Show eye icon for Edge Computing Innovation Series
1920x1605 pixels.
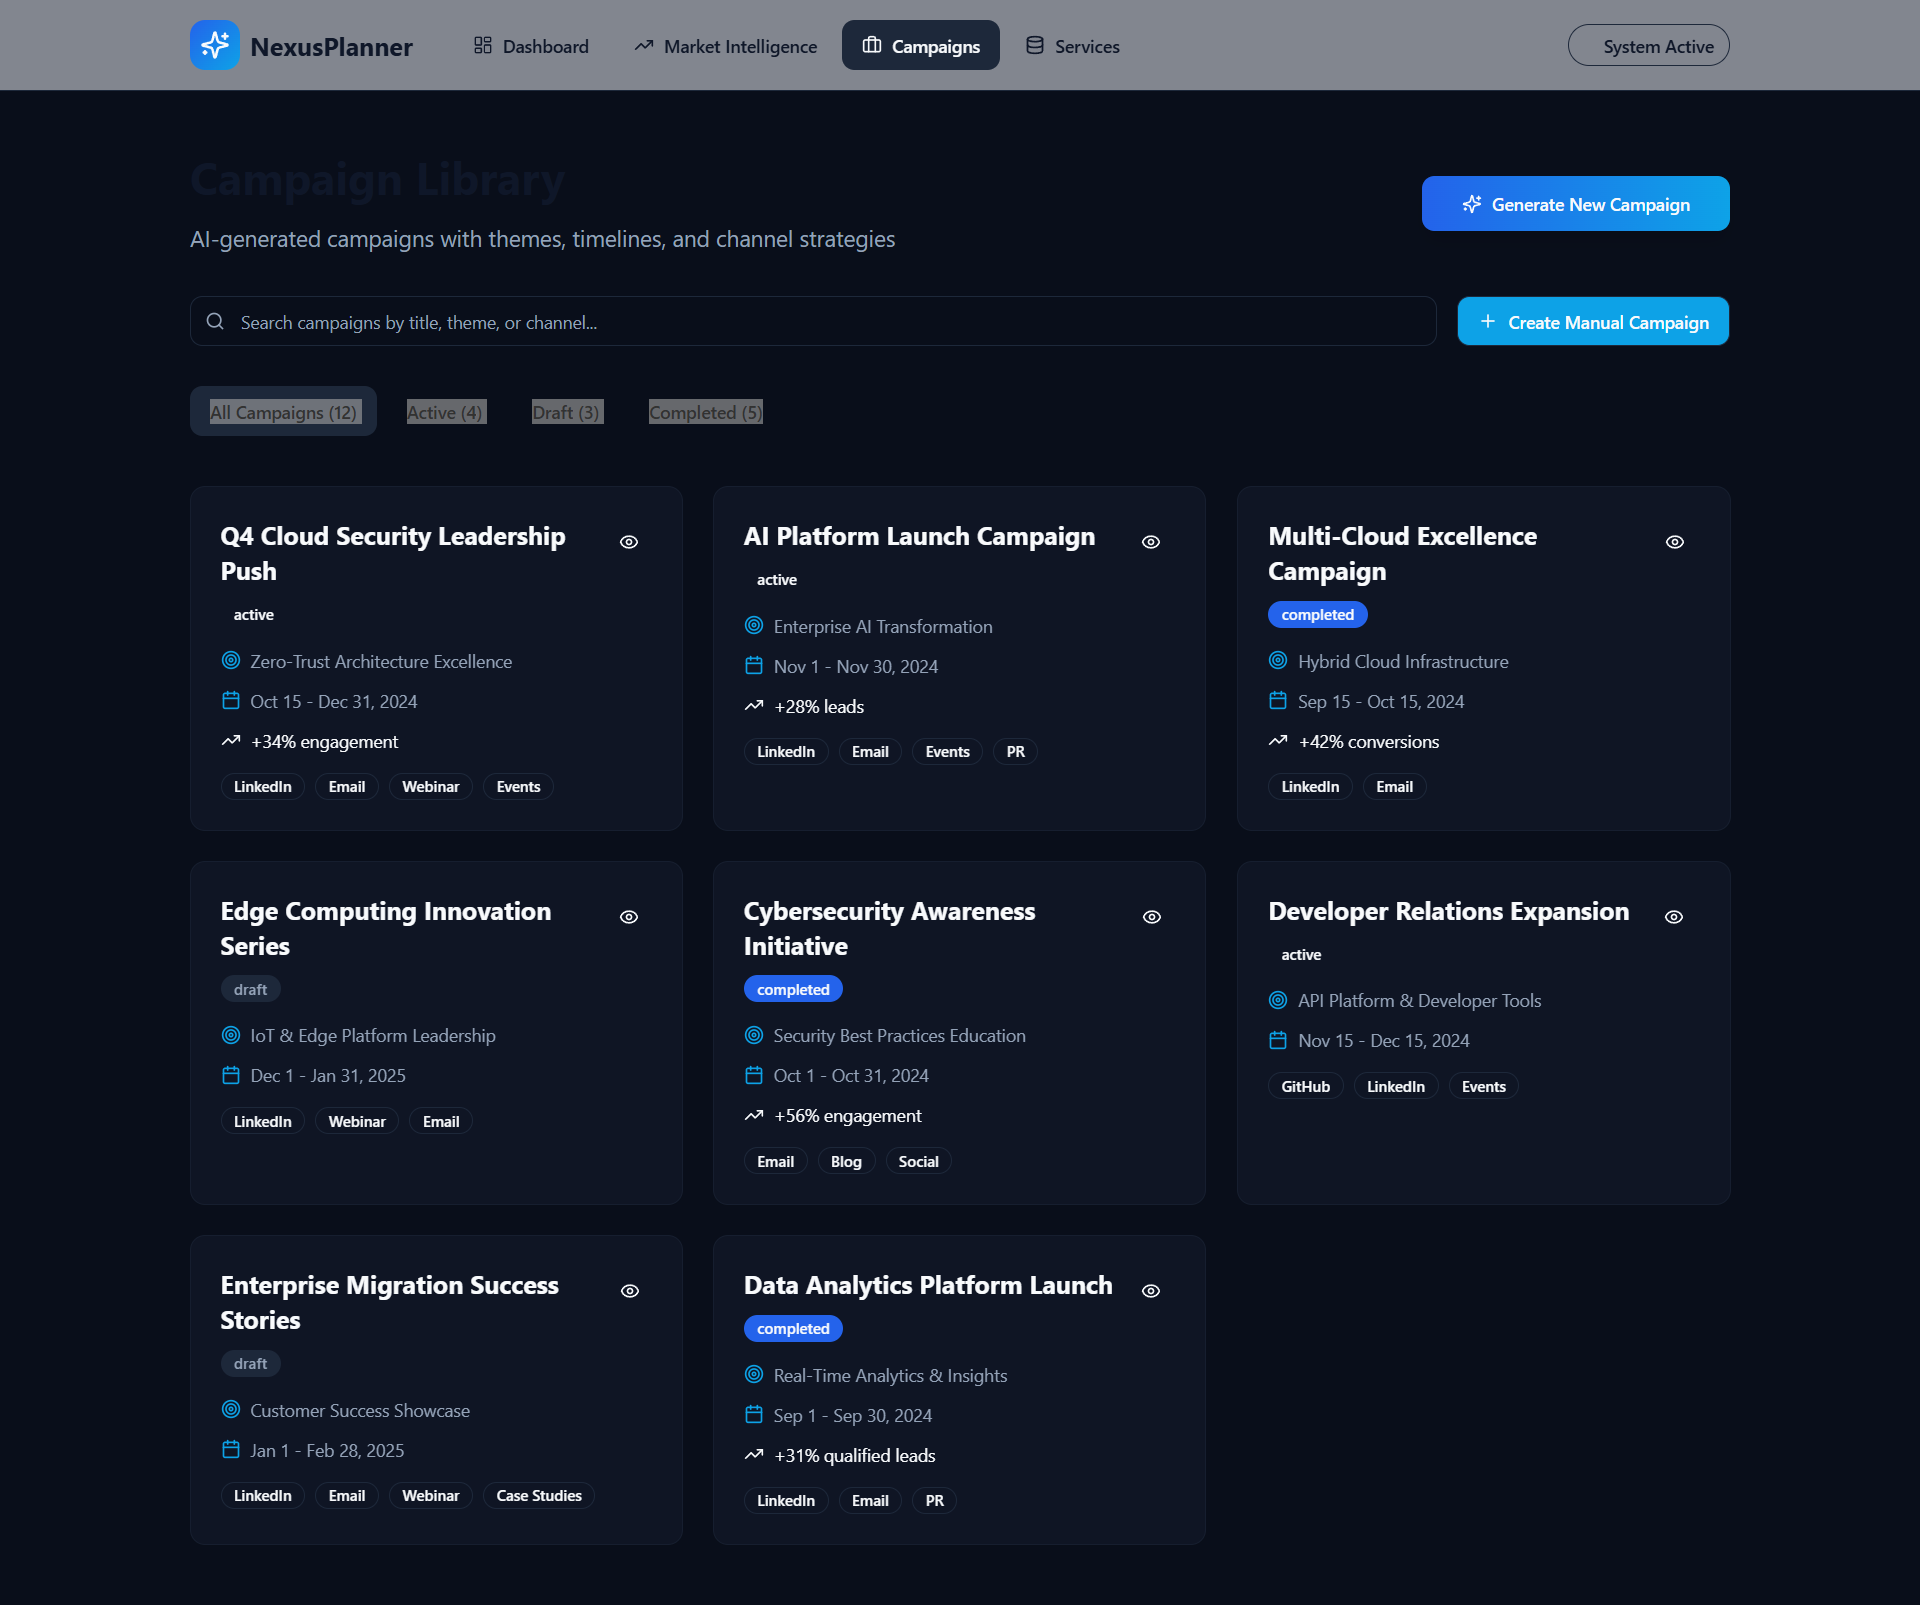629,917
